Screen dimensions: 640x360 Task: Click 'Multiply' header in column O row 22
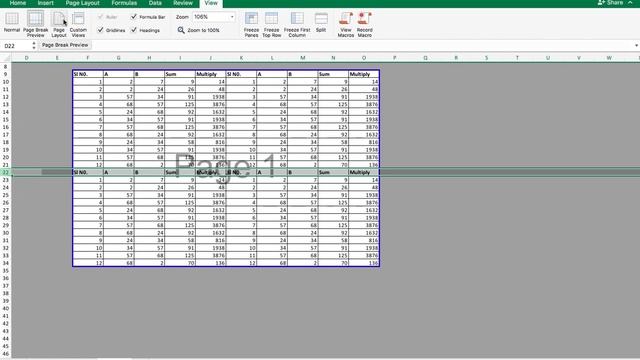click(364, 172)
